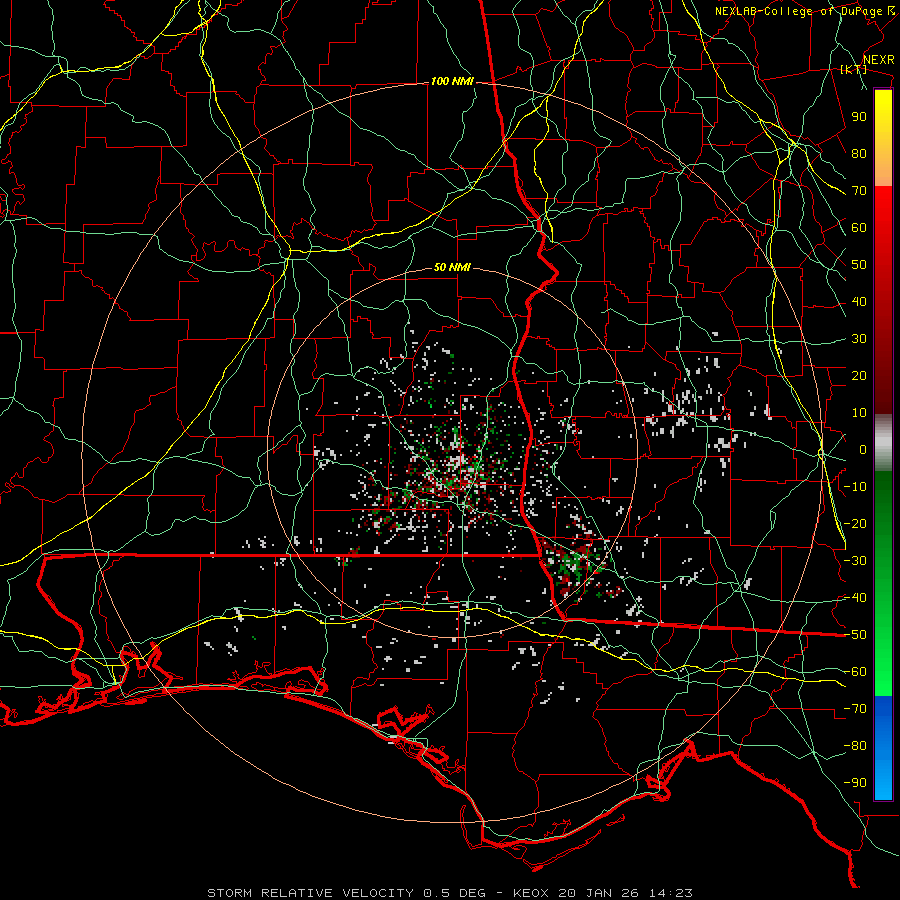Viewport: 900px width, 900px height.
Task: Select the -80 value on velocity scale
Action: pos(855,746)
